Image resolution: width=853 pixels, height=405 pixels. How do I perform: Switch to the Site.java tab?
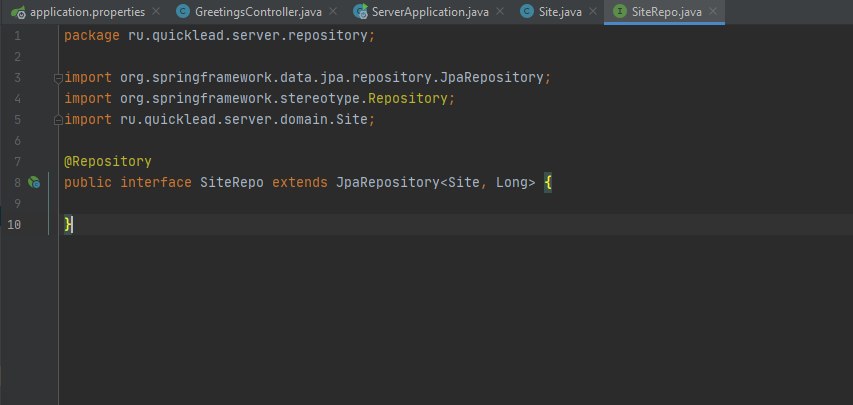[x=561, y=12]
